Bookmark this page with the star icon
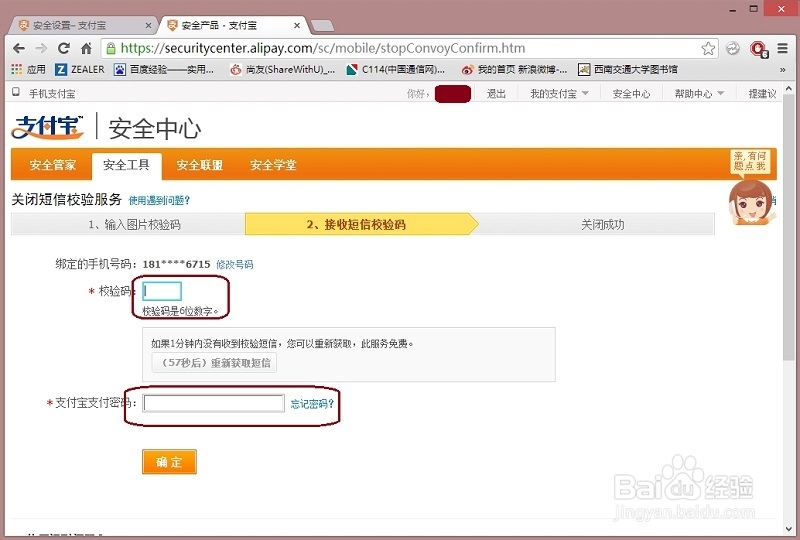The image size is (800, 540). pyautogui.click(x=708, y=48)
